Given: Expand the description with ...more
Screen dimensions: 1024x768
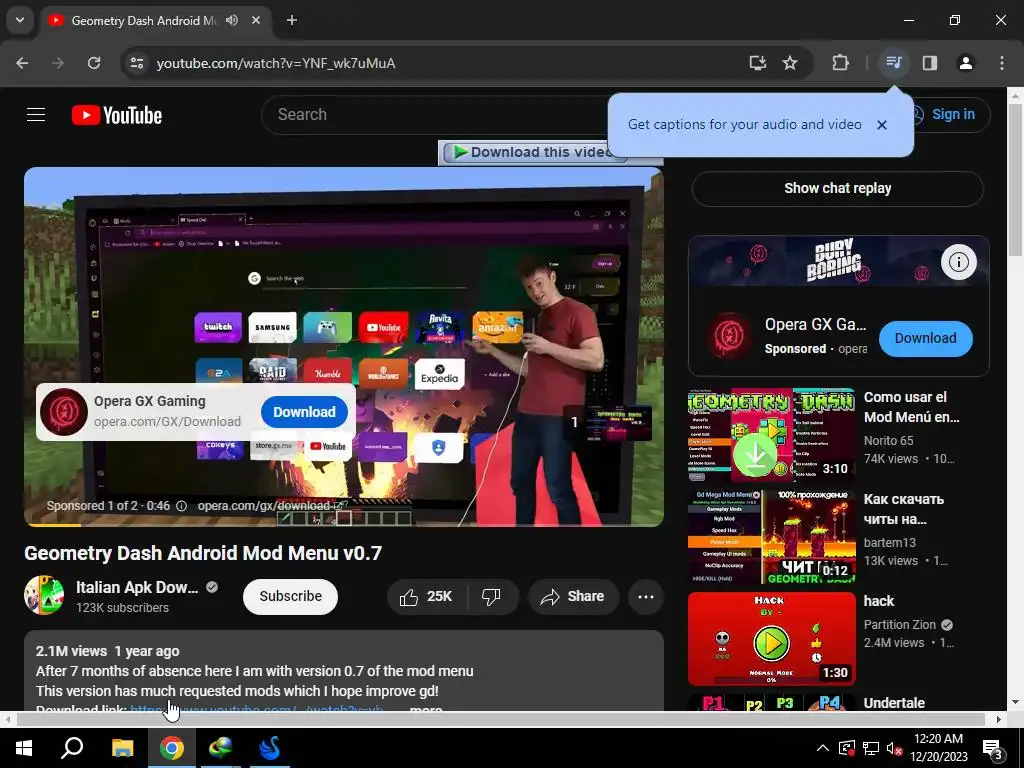Looking at the screenshot, I should point(426,709).
